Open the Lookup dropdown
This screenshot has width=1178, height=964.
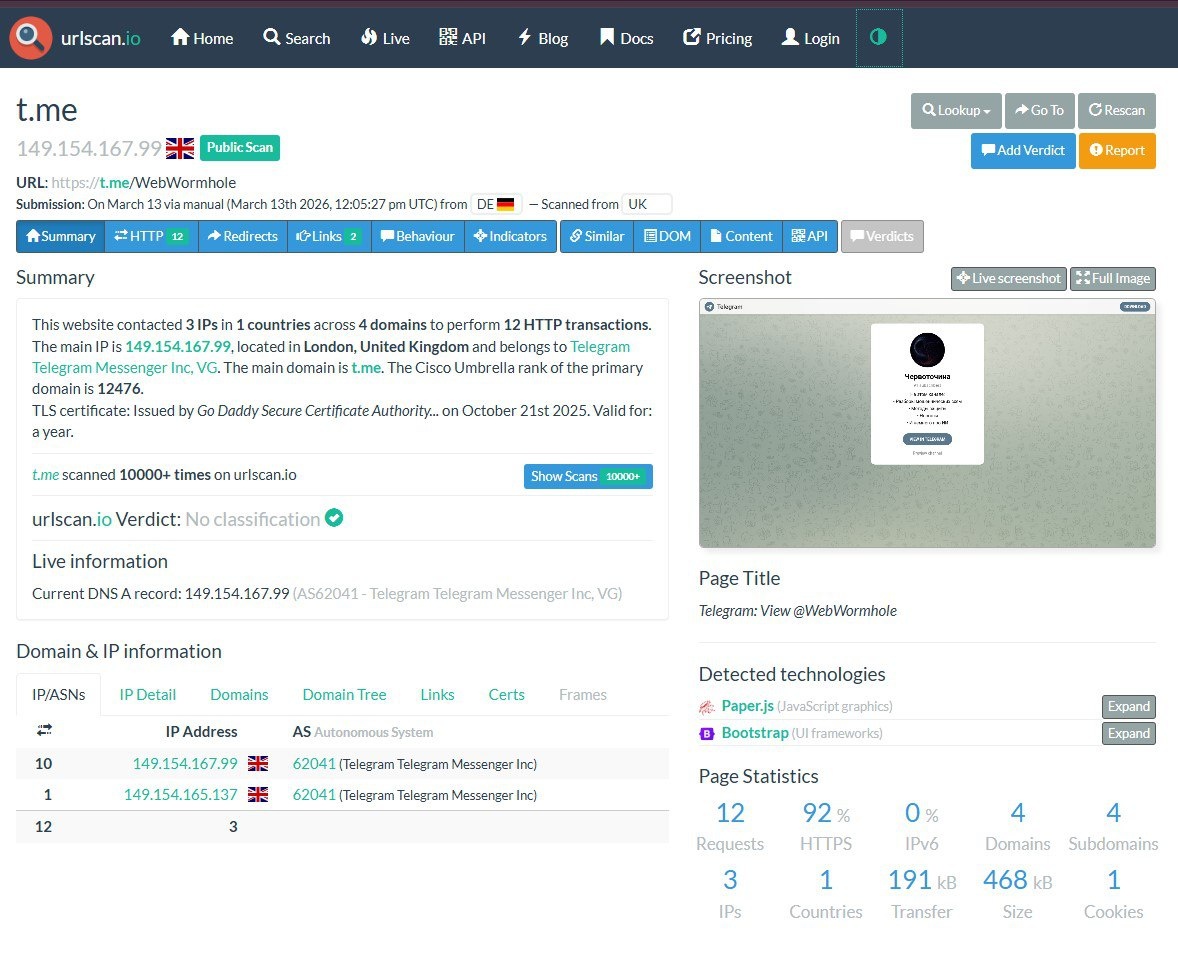[956, 110]
